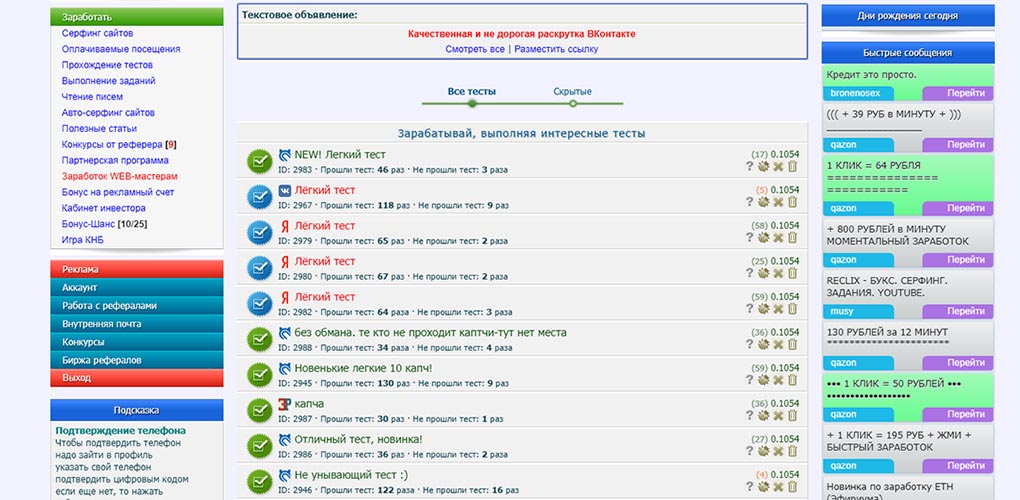The width and height of the screenshot is (1020, 500).
Task: Open the Прохождение тестов menu item
Action: tap(107, 65)
